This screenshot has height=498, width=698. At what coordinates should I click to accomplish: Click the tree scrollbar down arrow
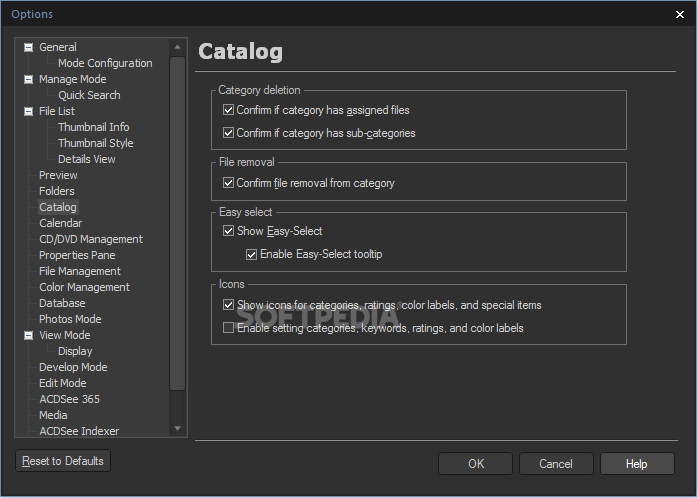[x=178, y=429]
